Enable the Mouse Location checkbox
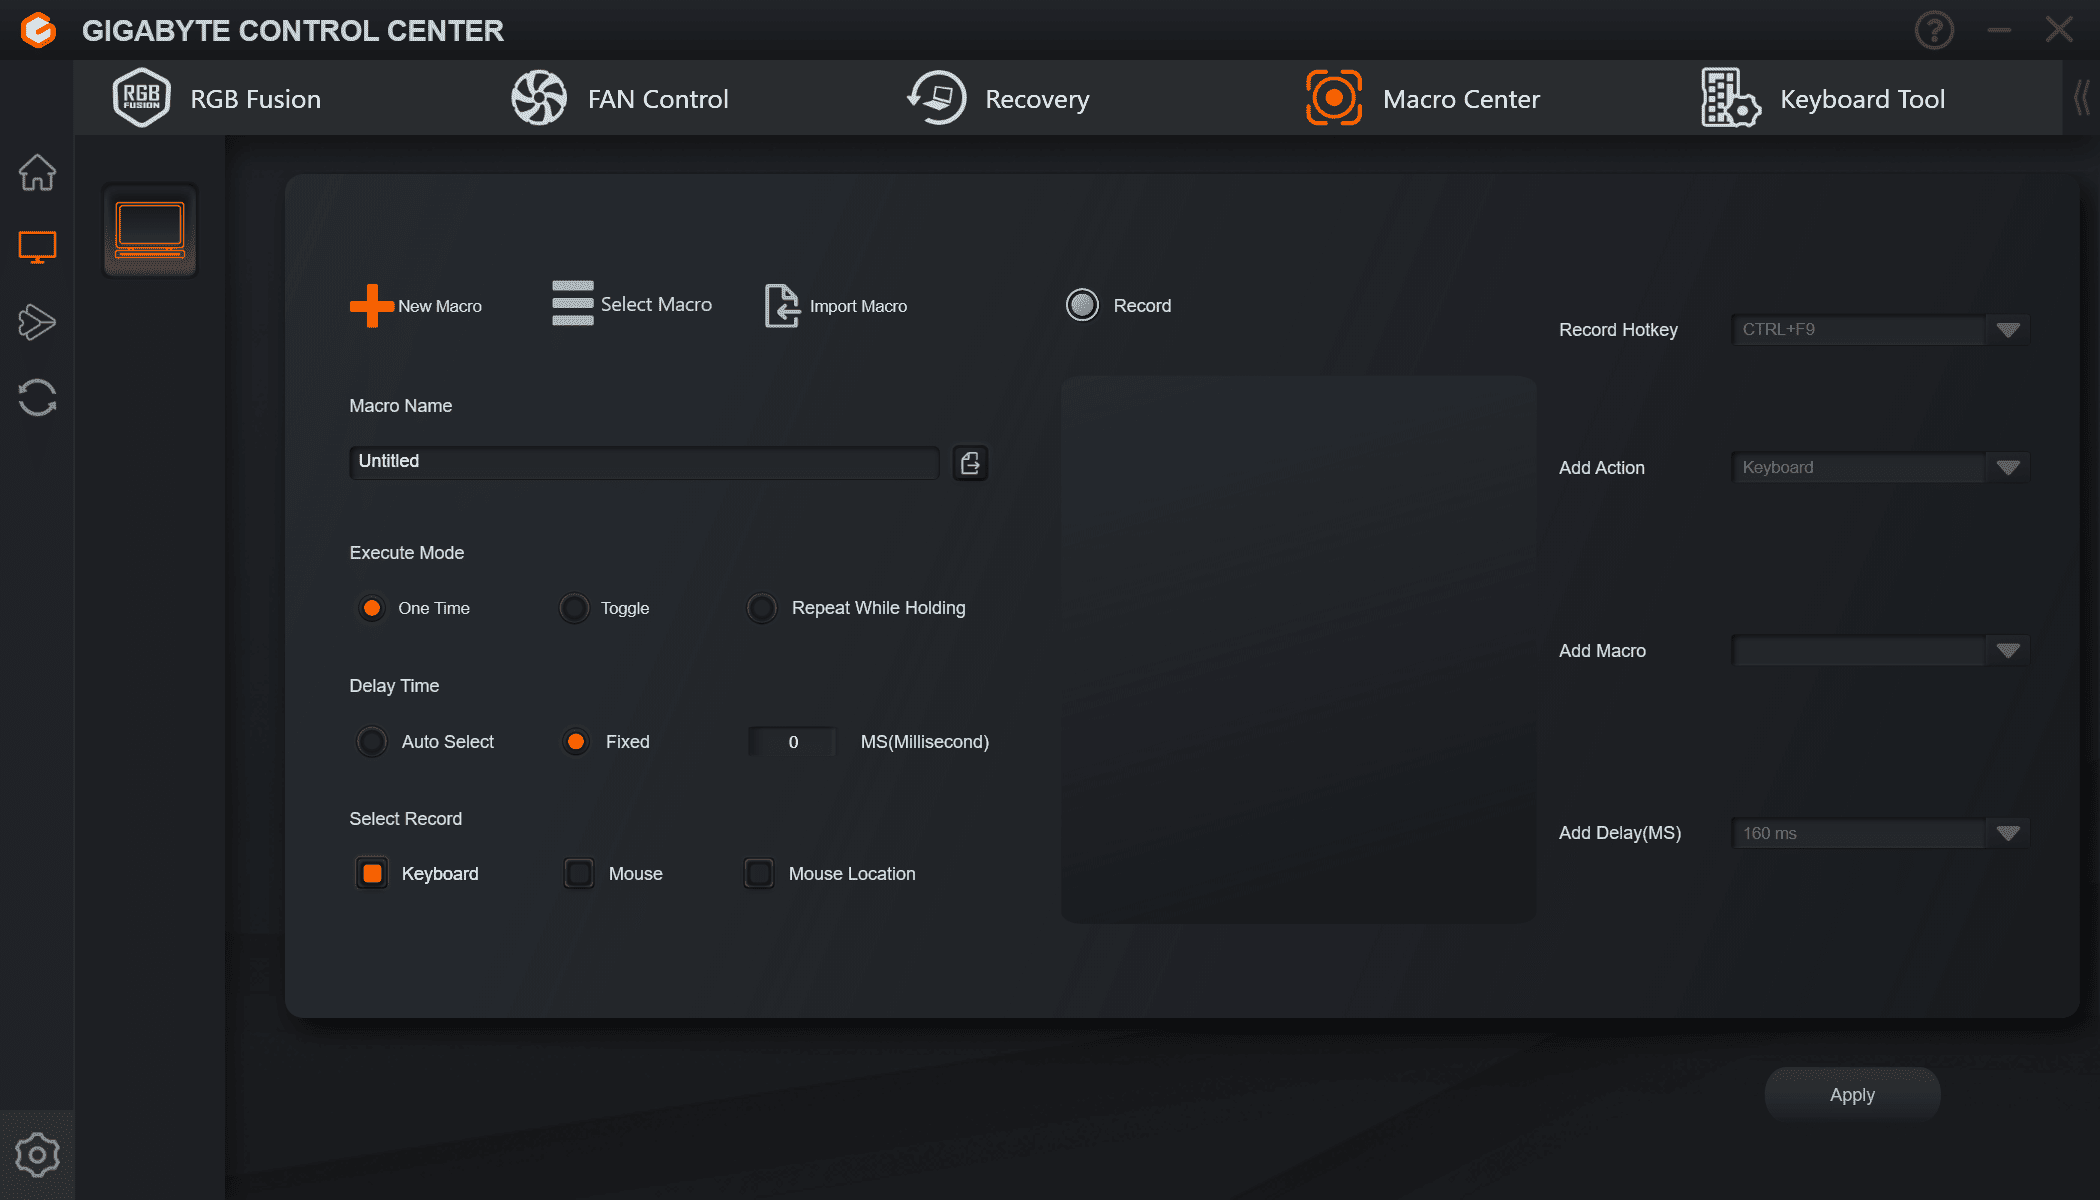Viewport: 2100px width, 1200px height. [759, 873]
